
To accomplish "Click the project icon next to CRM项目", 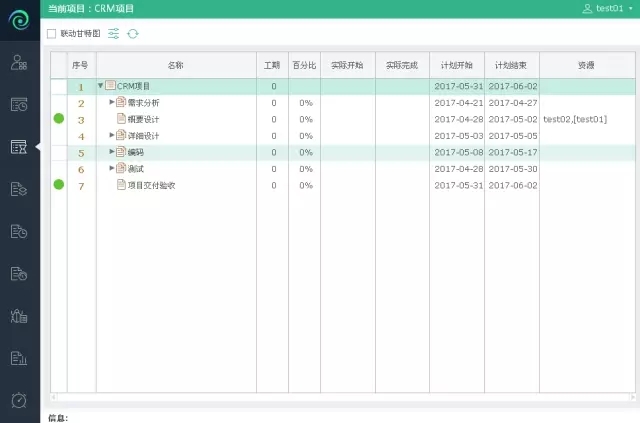I will pos(110,85).
